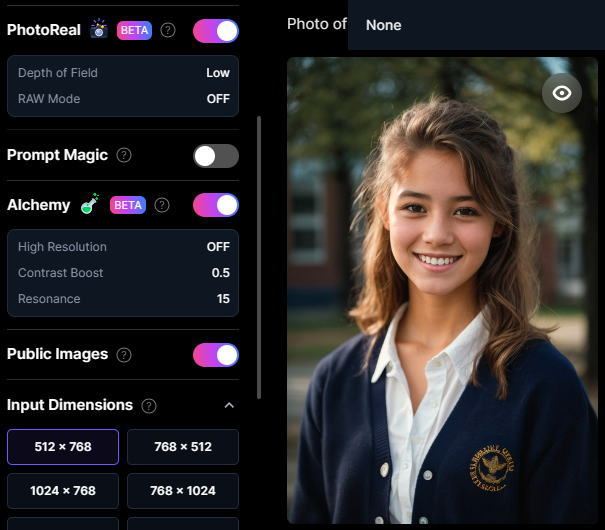Image resolution: width=605 pixels, height=530 pixels.
Task: Click the help icon beside Public Images
Action: [x=125, y=354]
